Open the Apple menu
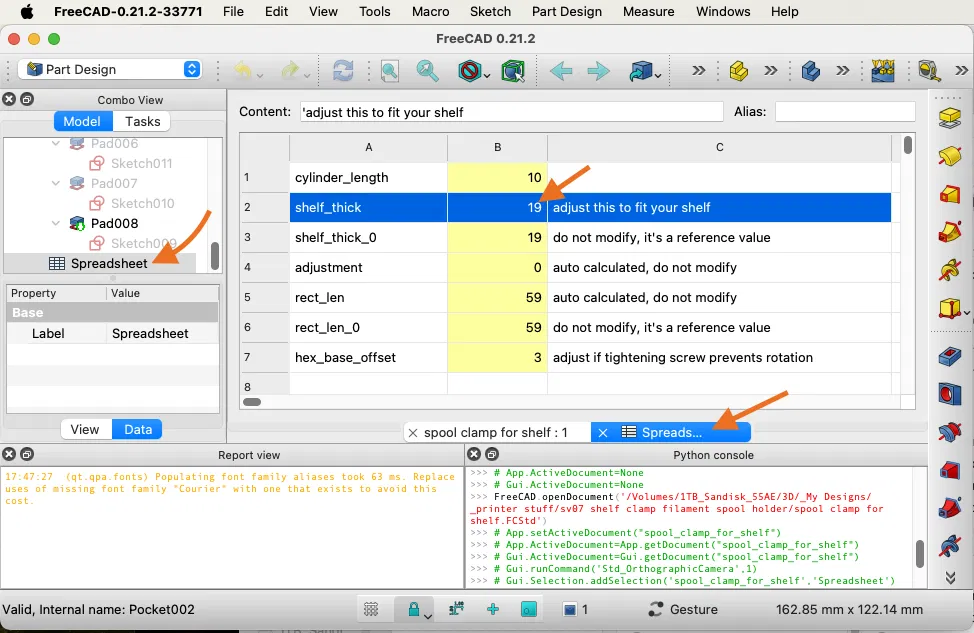This screenshot has height=633, width=974. click(x=27, y=11)
